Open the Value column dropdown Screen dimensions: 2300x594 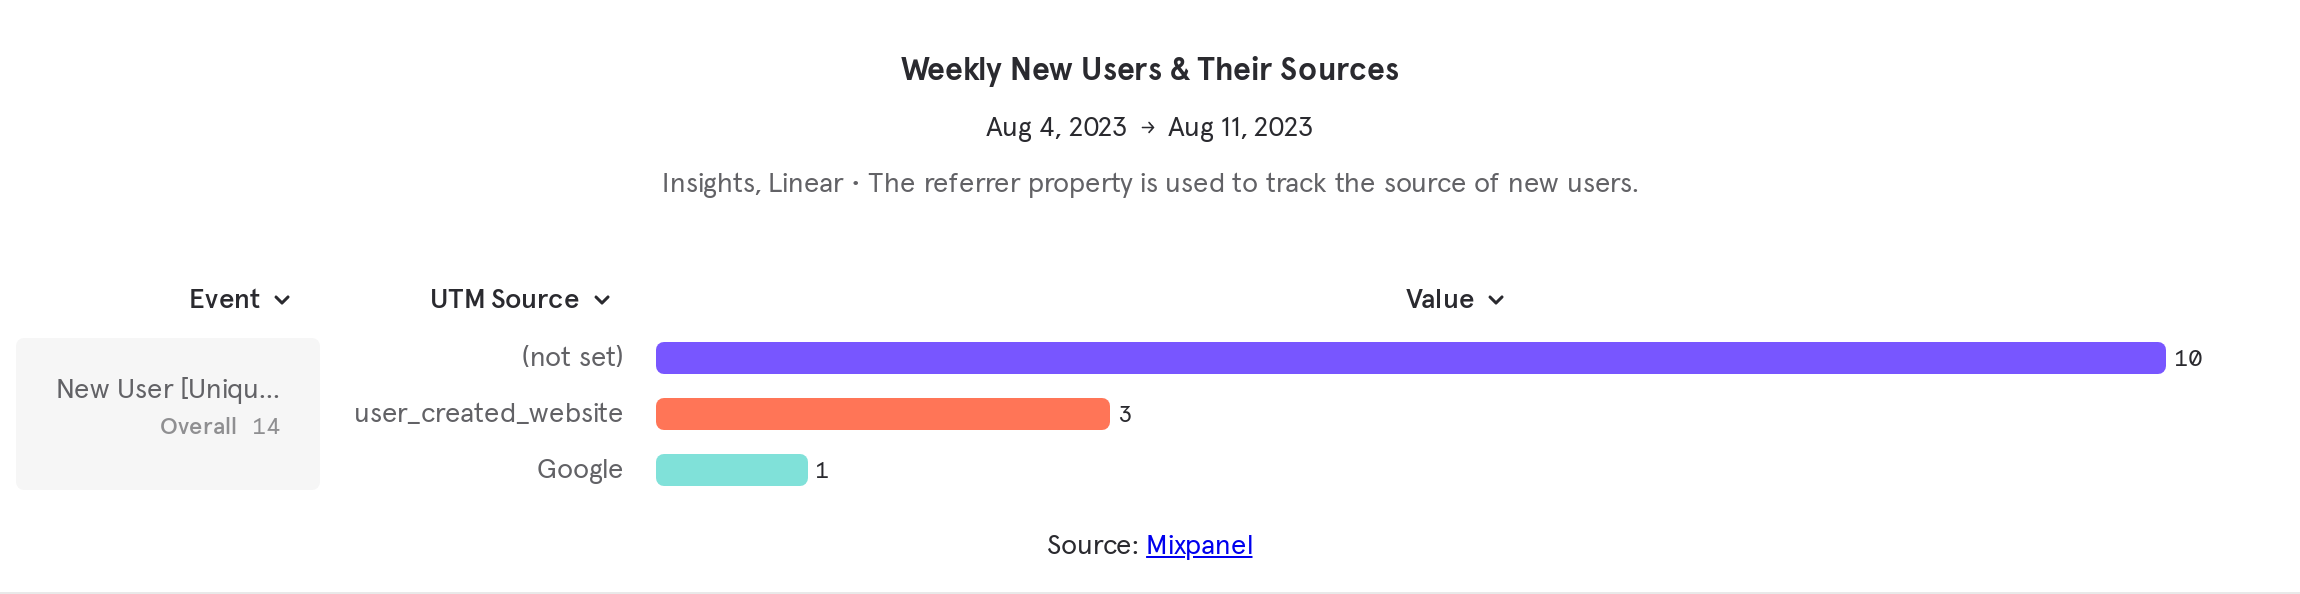click(1496, 299)
